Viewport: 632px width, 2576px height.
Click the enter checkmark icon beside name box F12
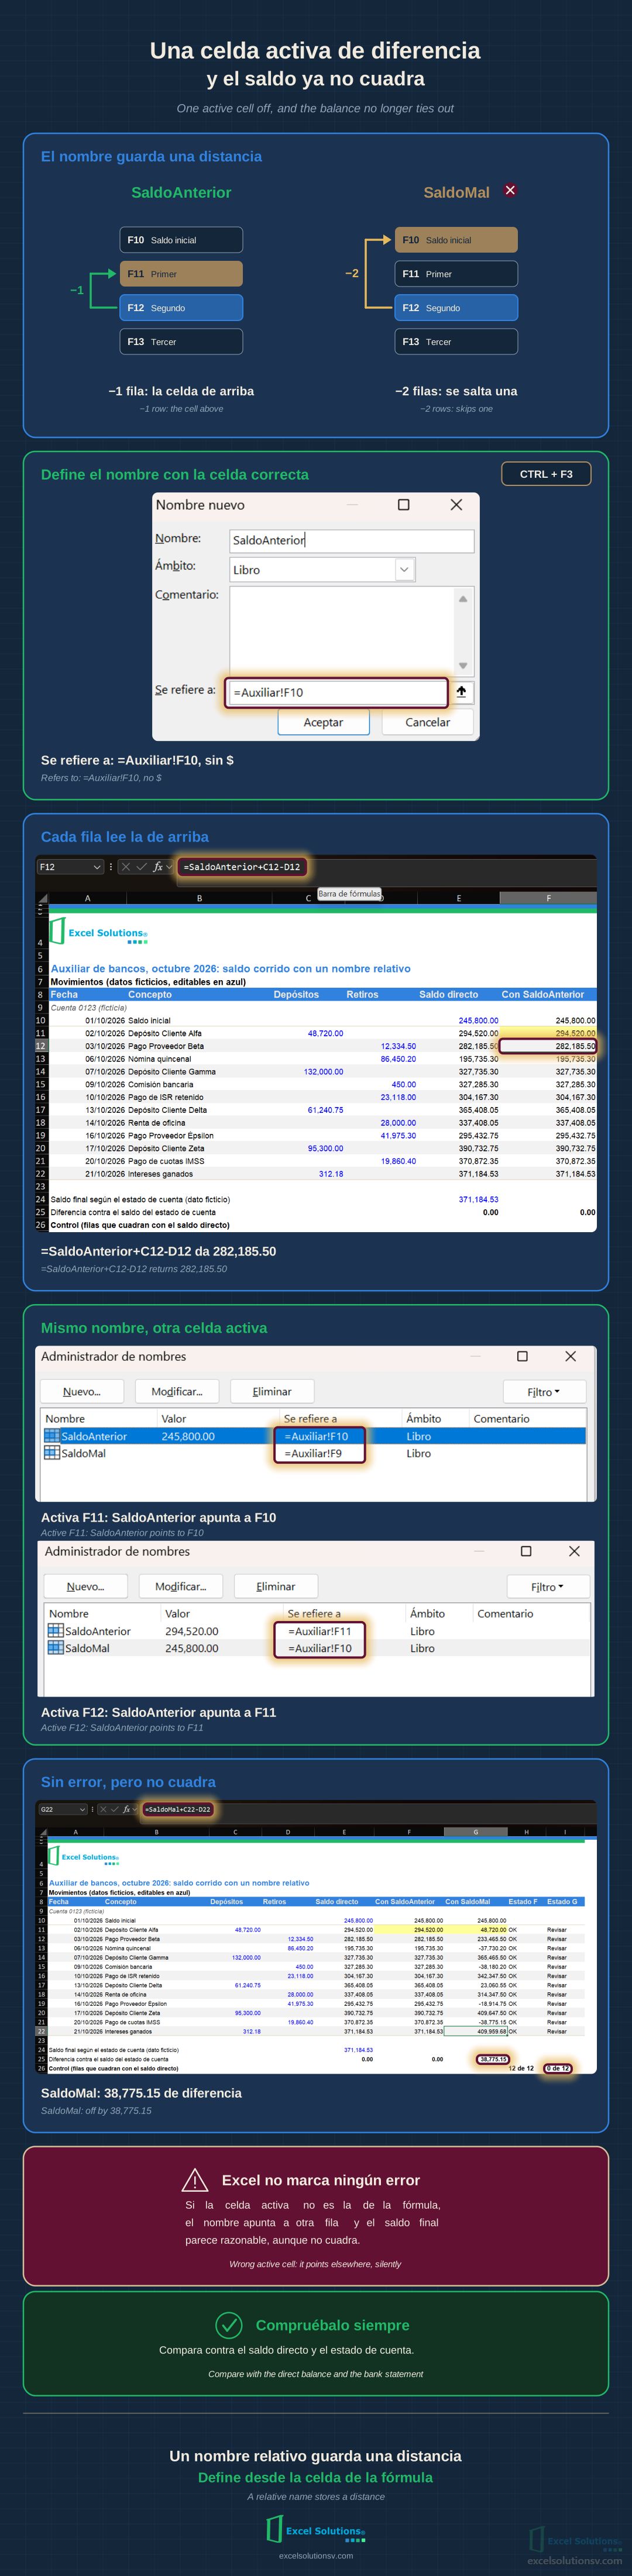point(141,867)
